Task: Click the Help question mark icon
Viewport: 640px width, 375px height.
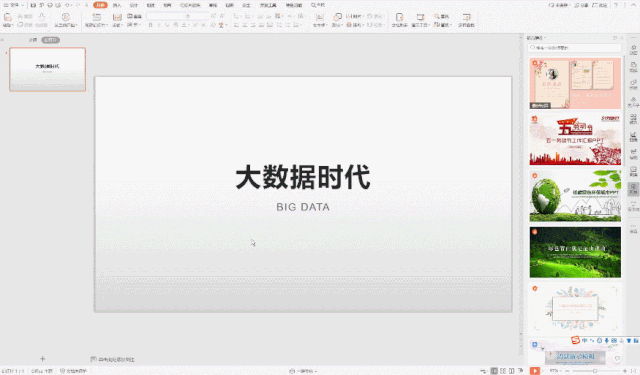Action: [x=616, y=5]
